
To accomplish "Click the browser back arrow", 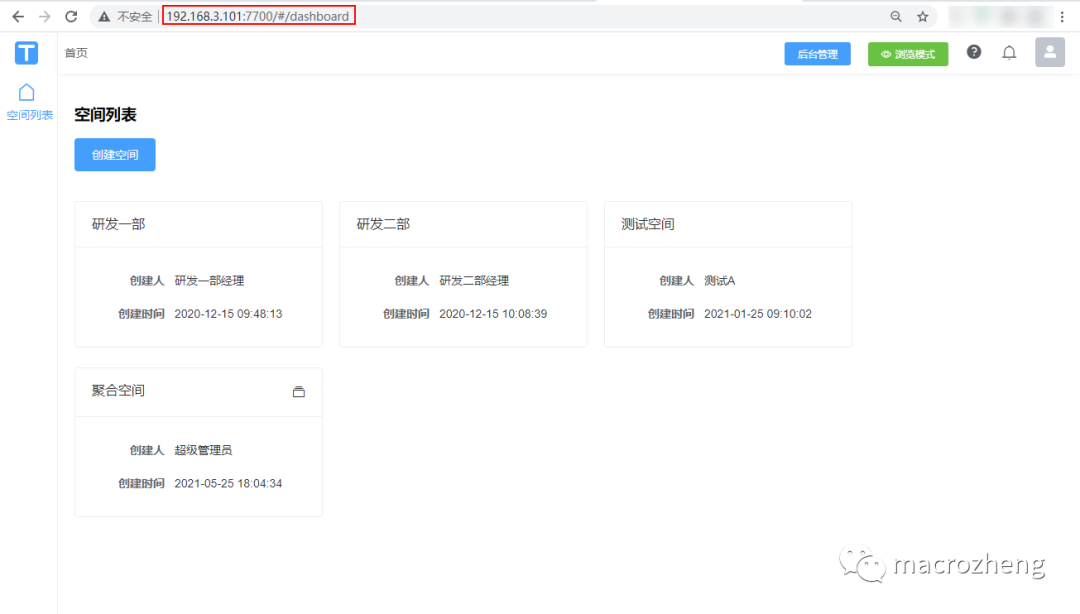I will (x=18, y=17).
